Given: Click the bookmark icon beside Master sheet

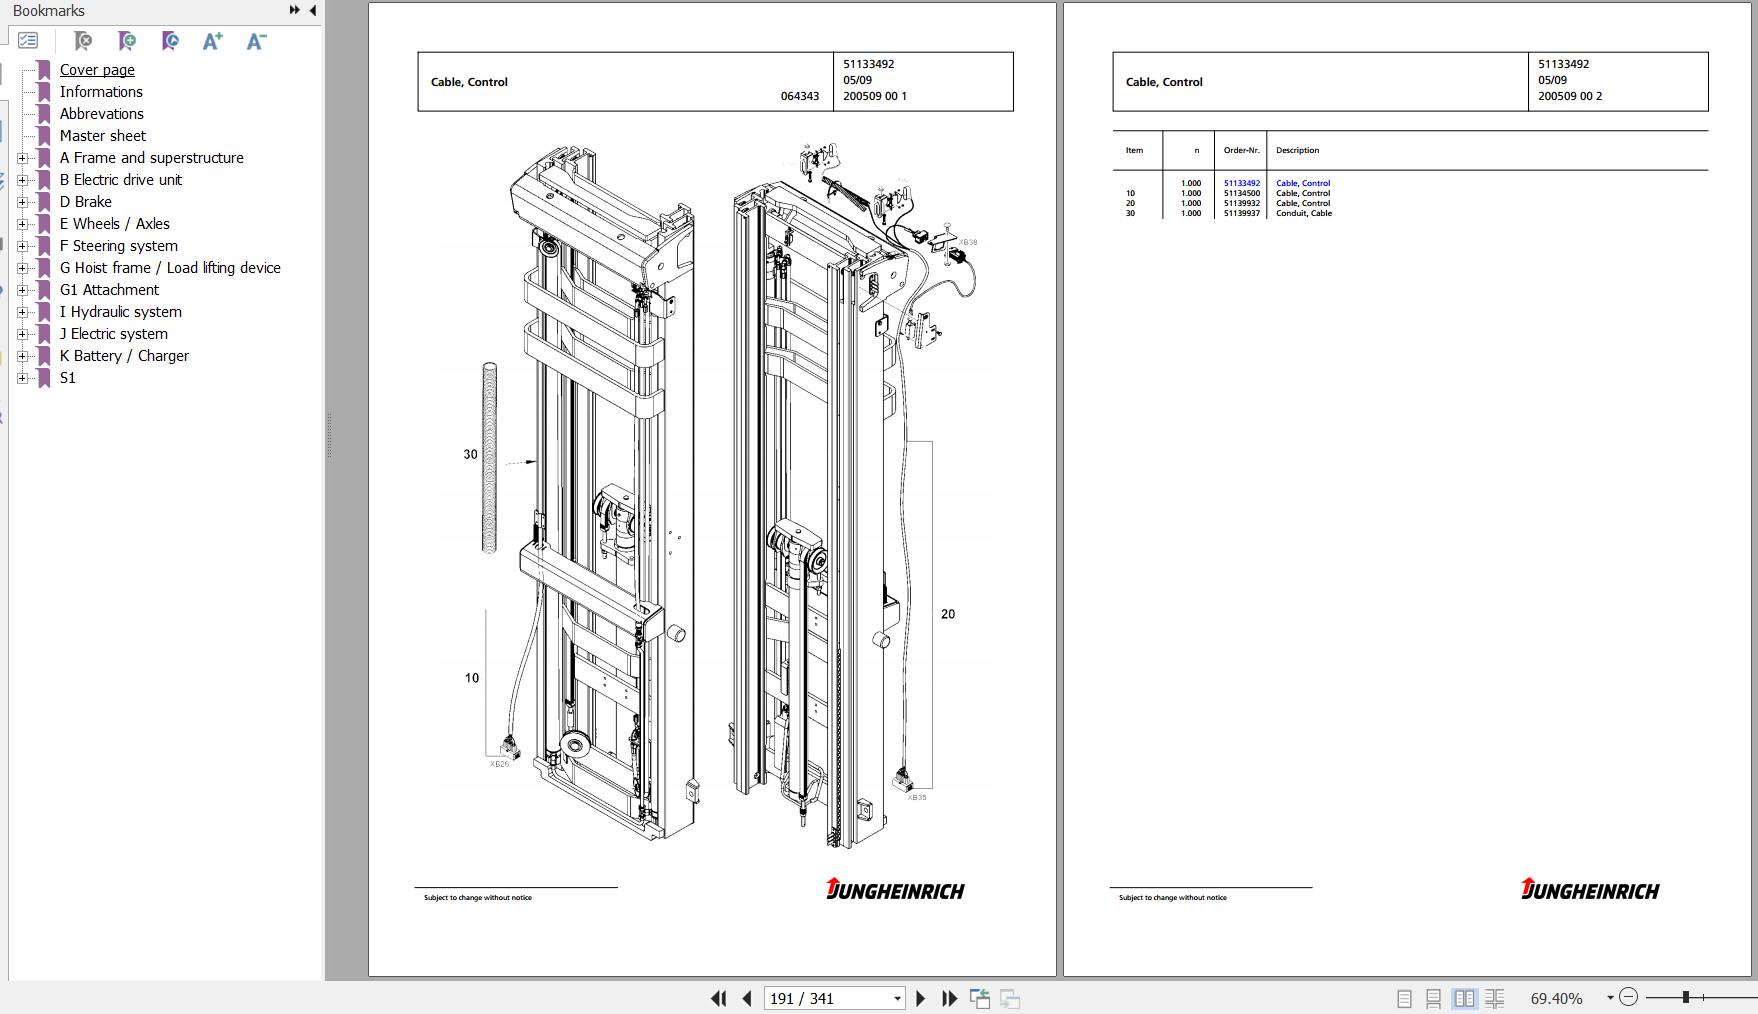Looking at the screenshot, I should 44,136.
